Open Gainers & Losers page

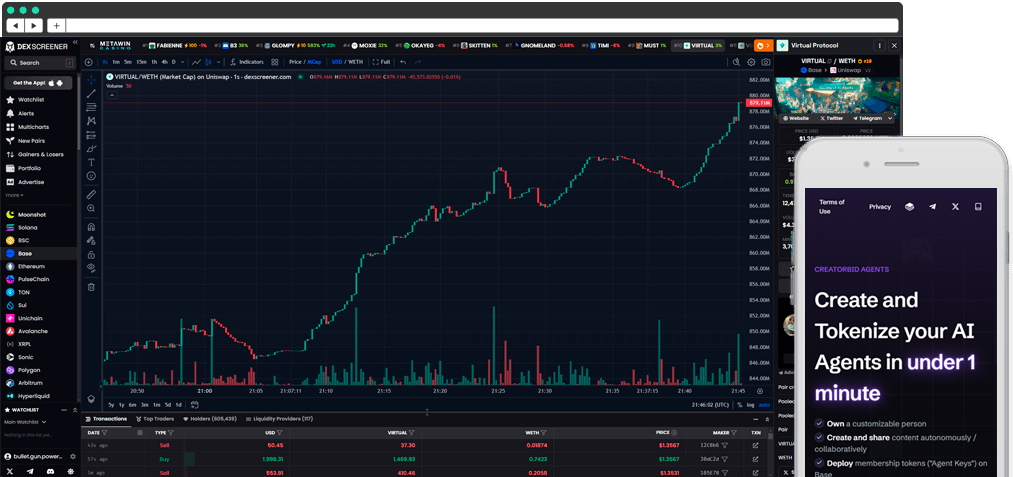41,154
